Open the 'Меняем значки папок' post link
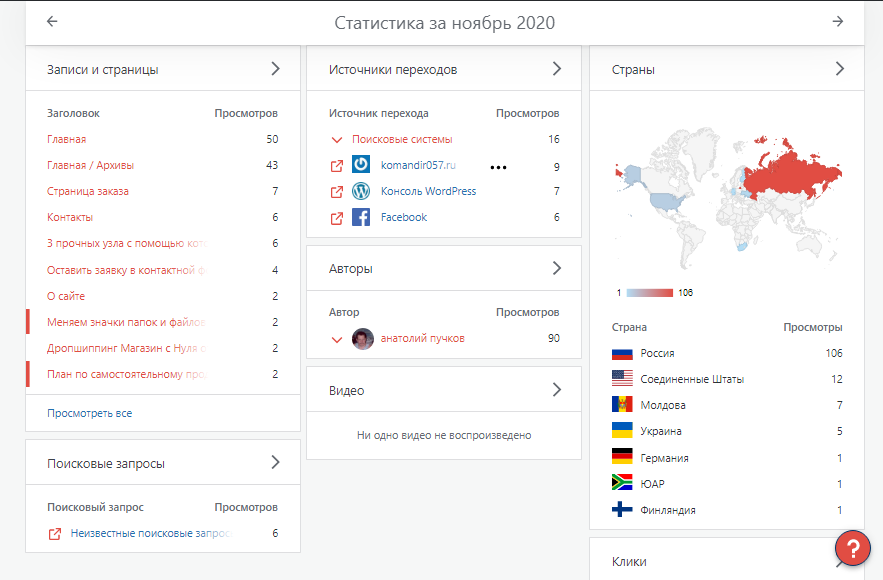883x580 pixels. [x=126, y=322]
